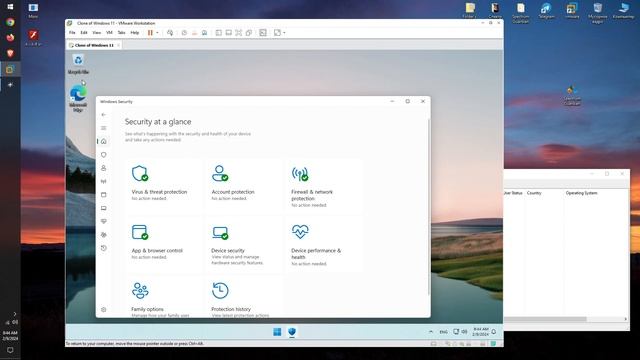Open Spectrum Guardian file on host desktop
The image size is (640, 360).
point(520,13)
